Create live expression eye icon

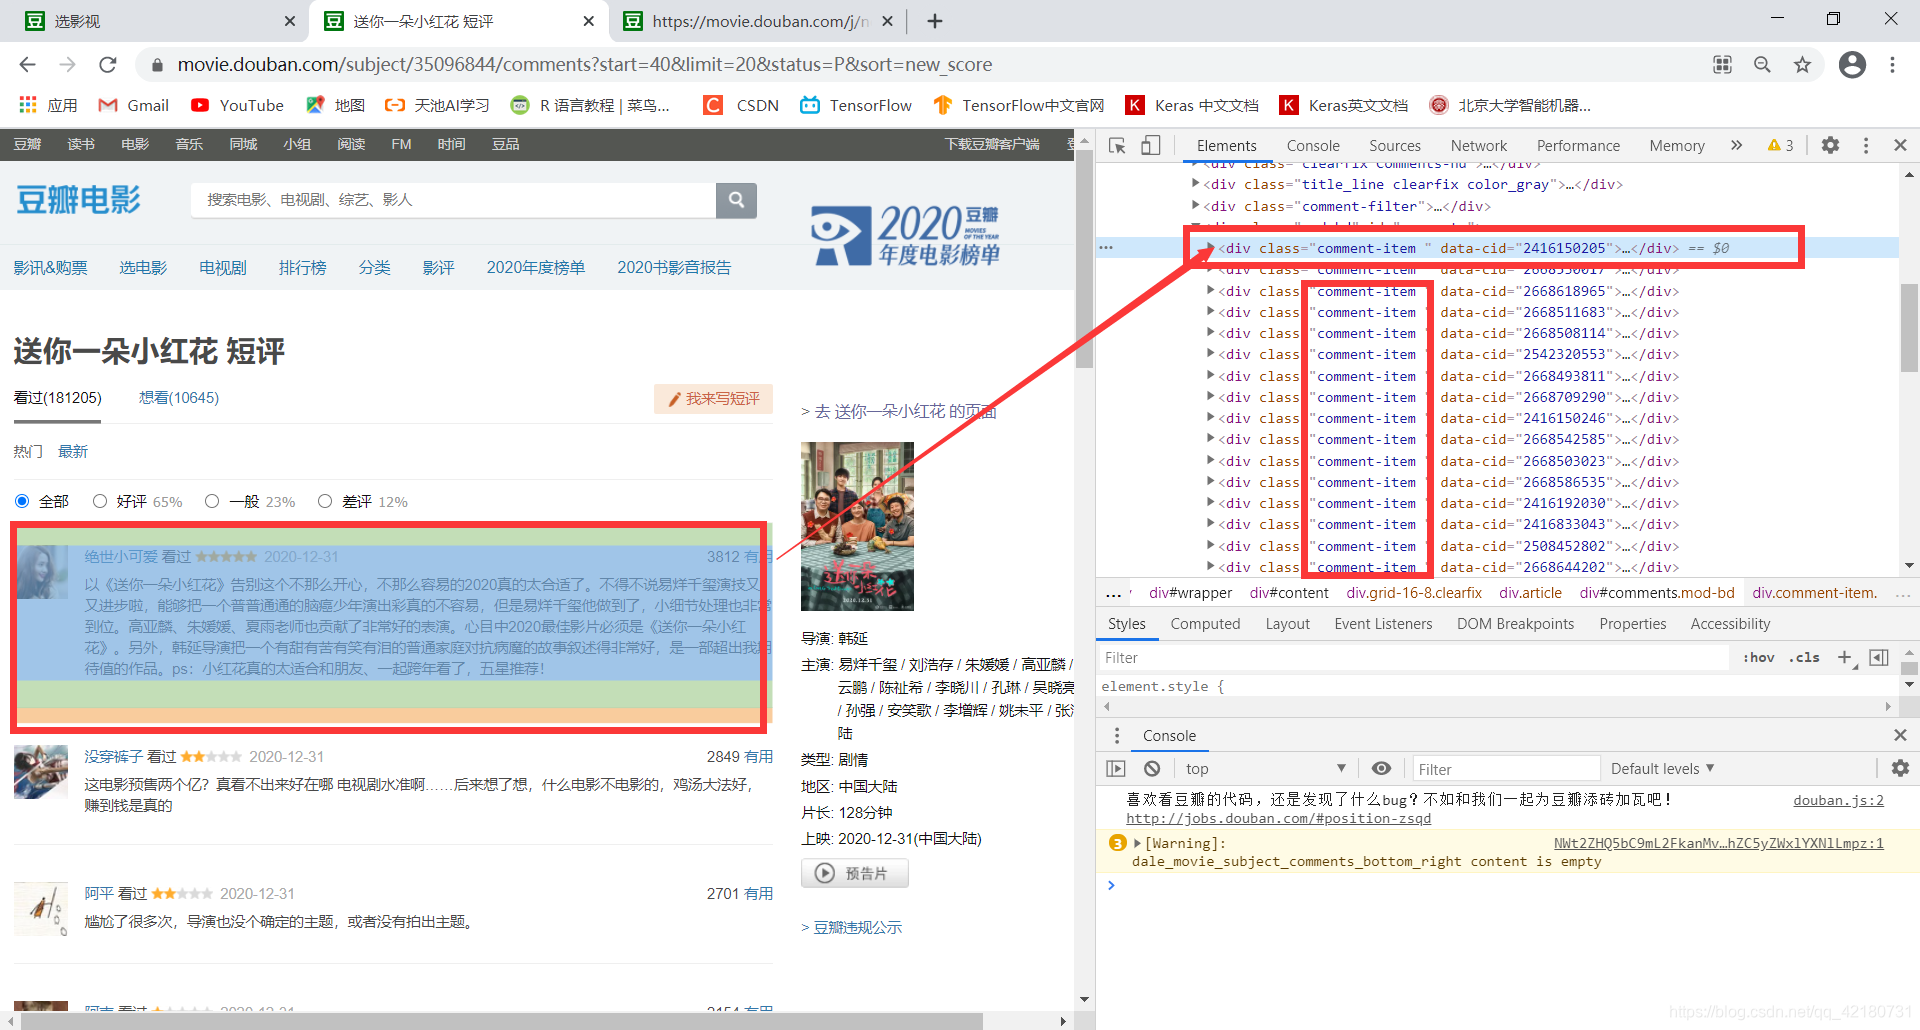1381,768
